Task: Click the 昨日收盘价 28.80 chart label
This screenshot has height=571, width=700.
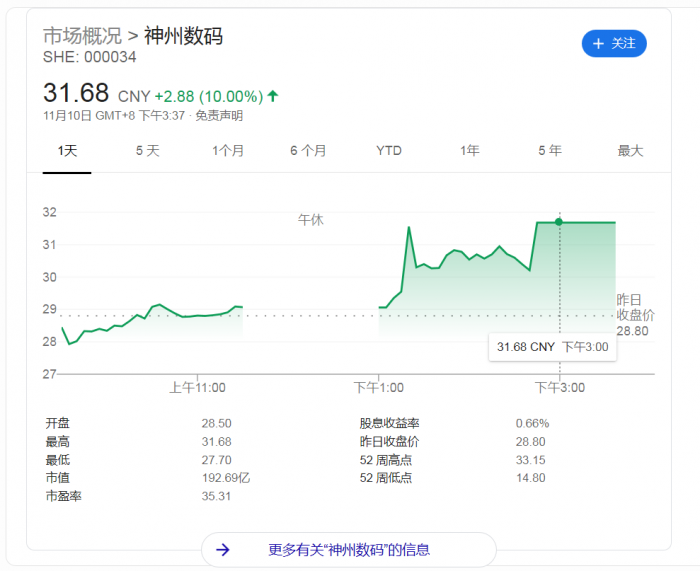Action: (634, 315)
